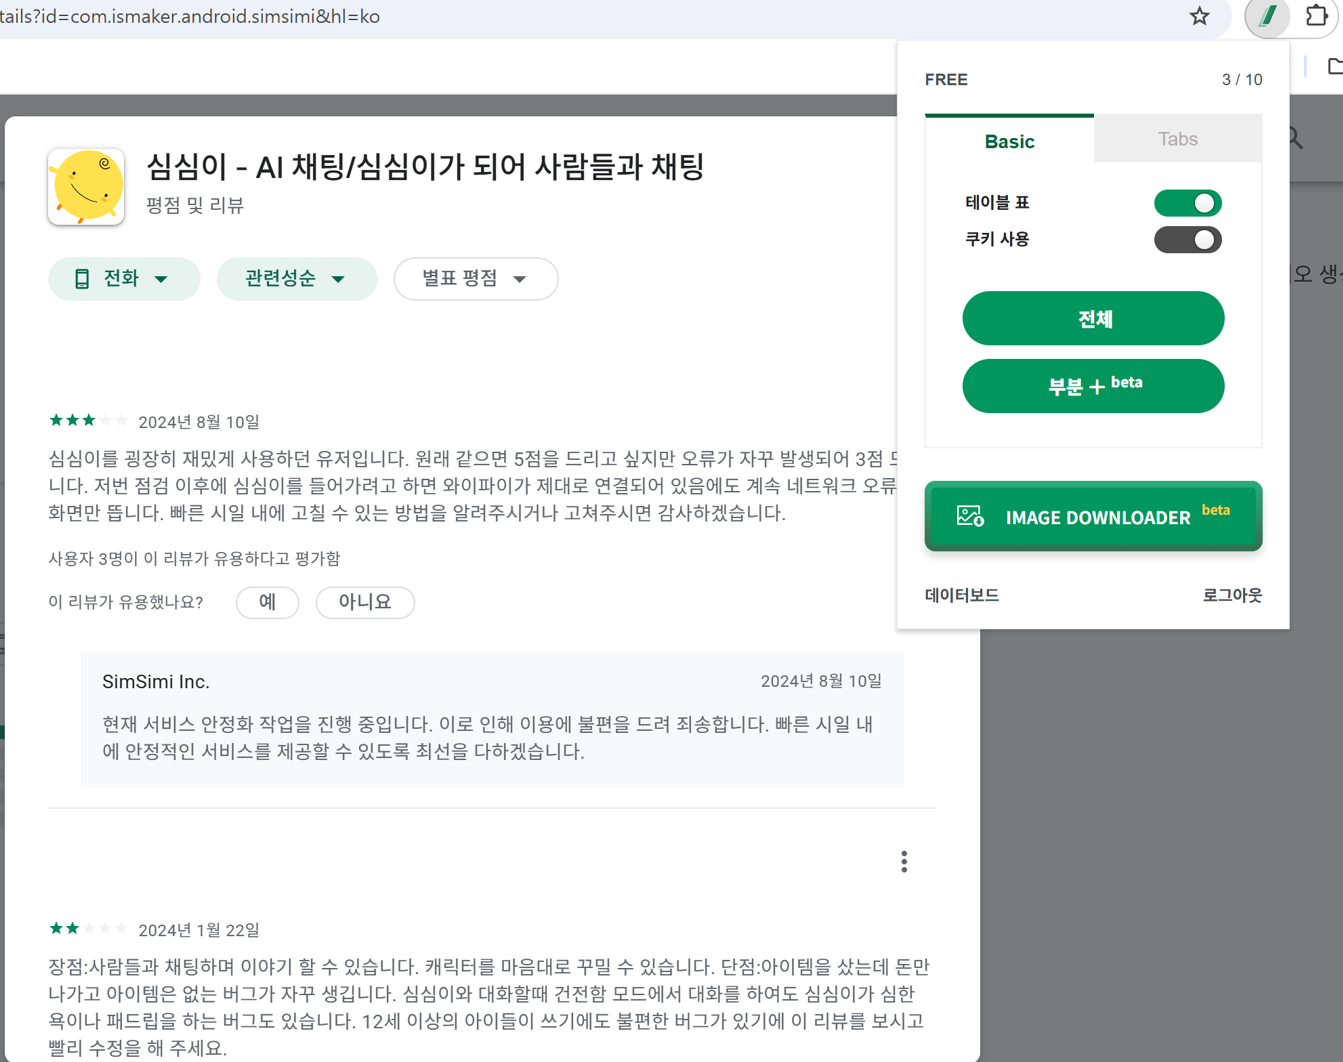The height and width of the screenshot is (1062, 1343).
Task: Open IMAGE DOWNLOADER beta
Action: 1093,516
